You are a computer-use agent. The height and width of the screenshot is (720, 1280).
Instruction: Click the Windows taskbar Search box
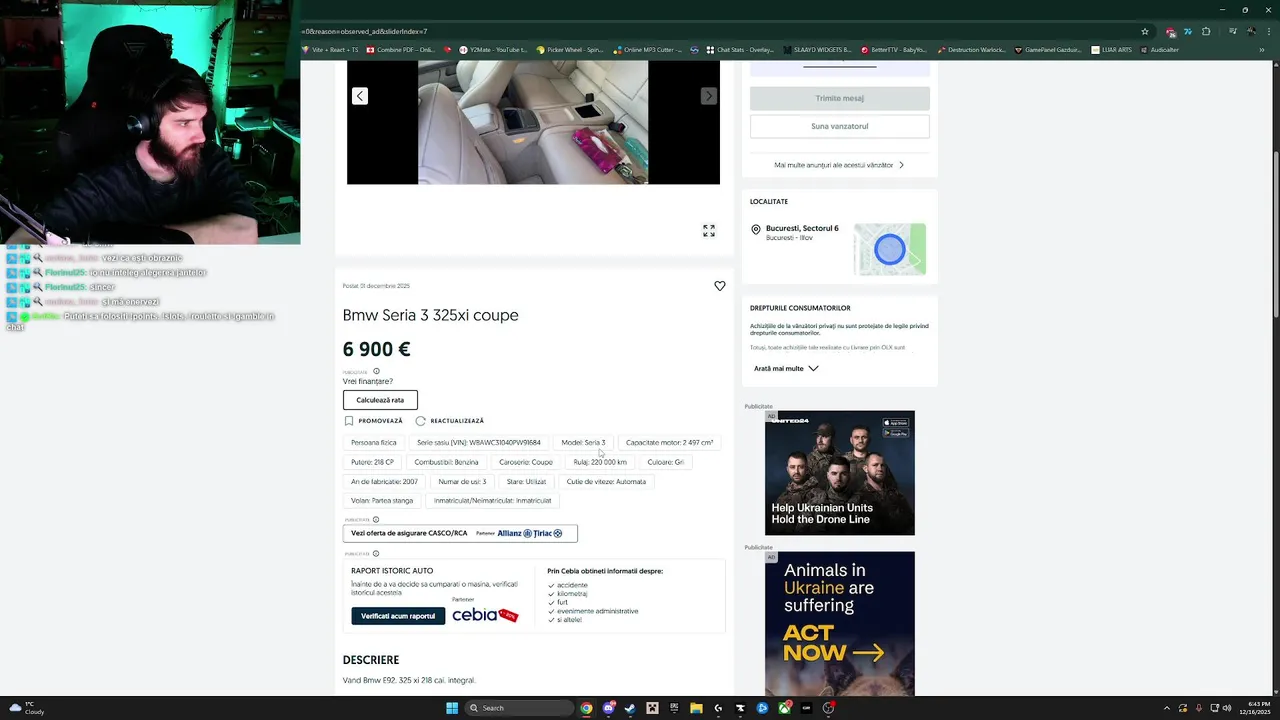[x=520, y=708]
